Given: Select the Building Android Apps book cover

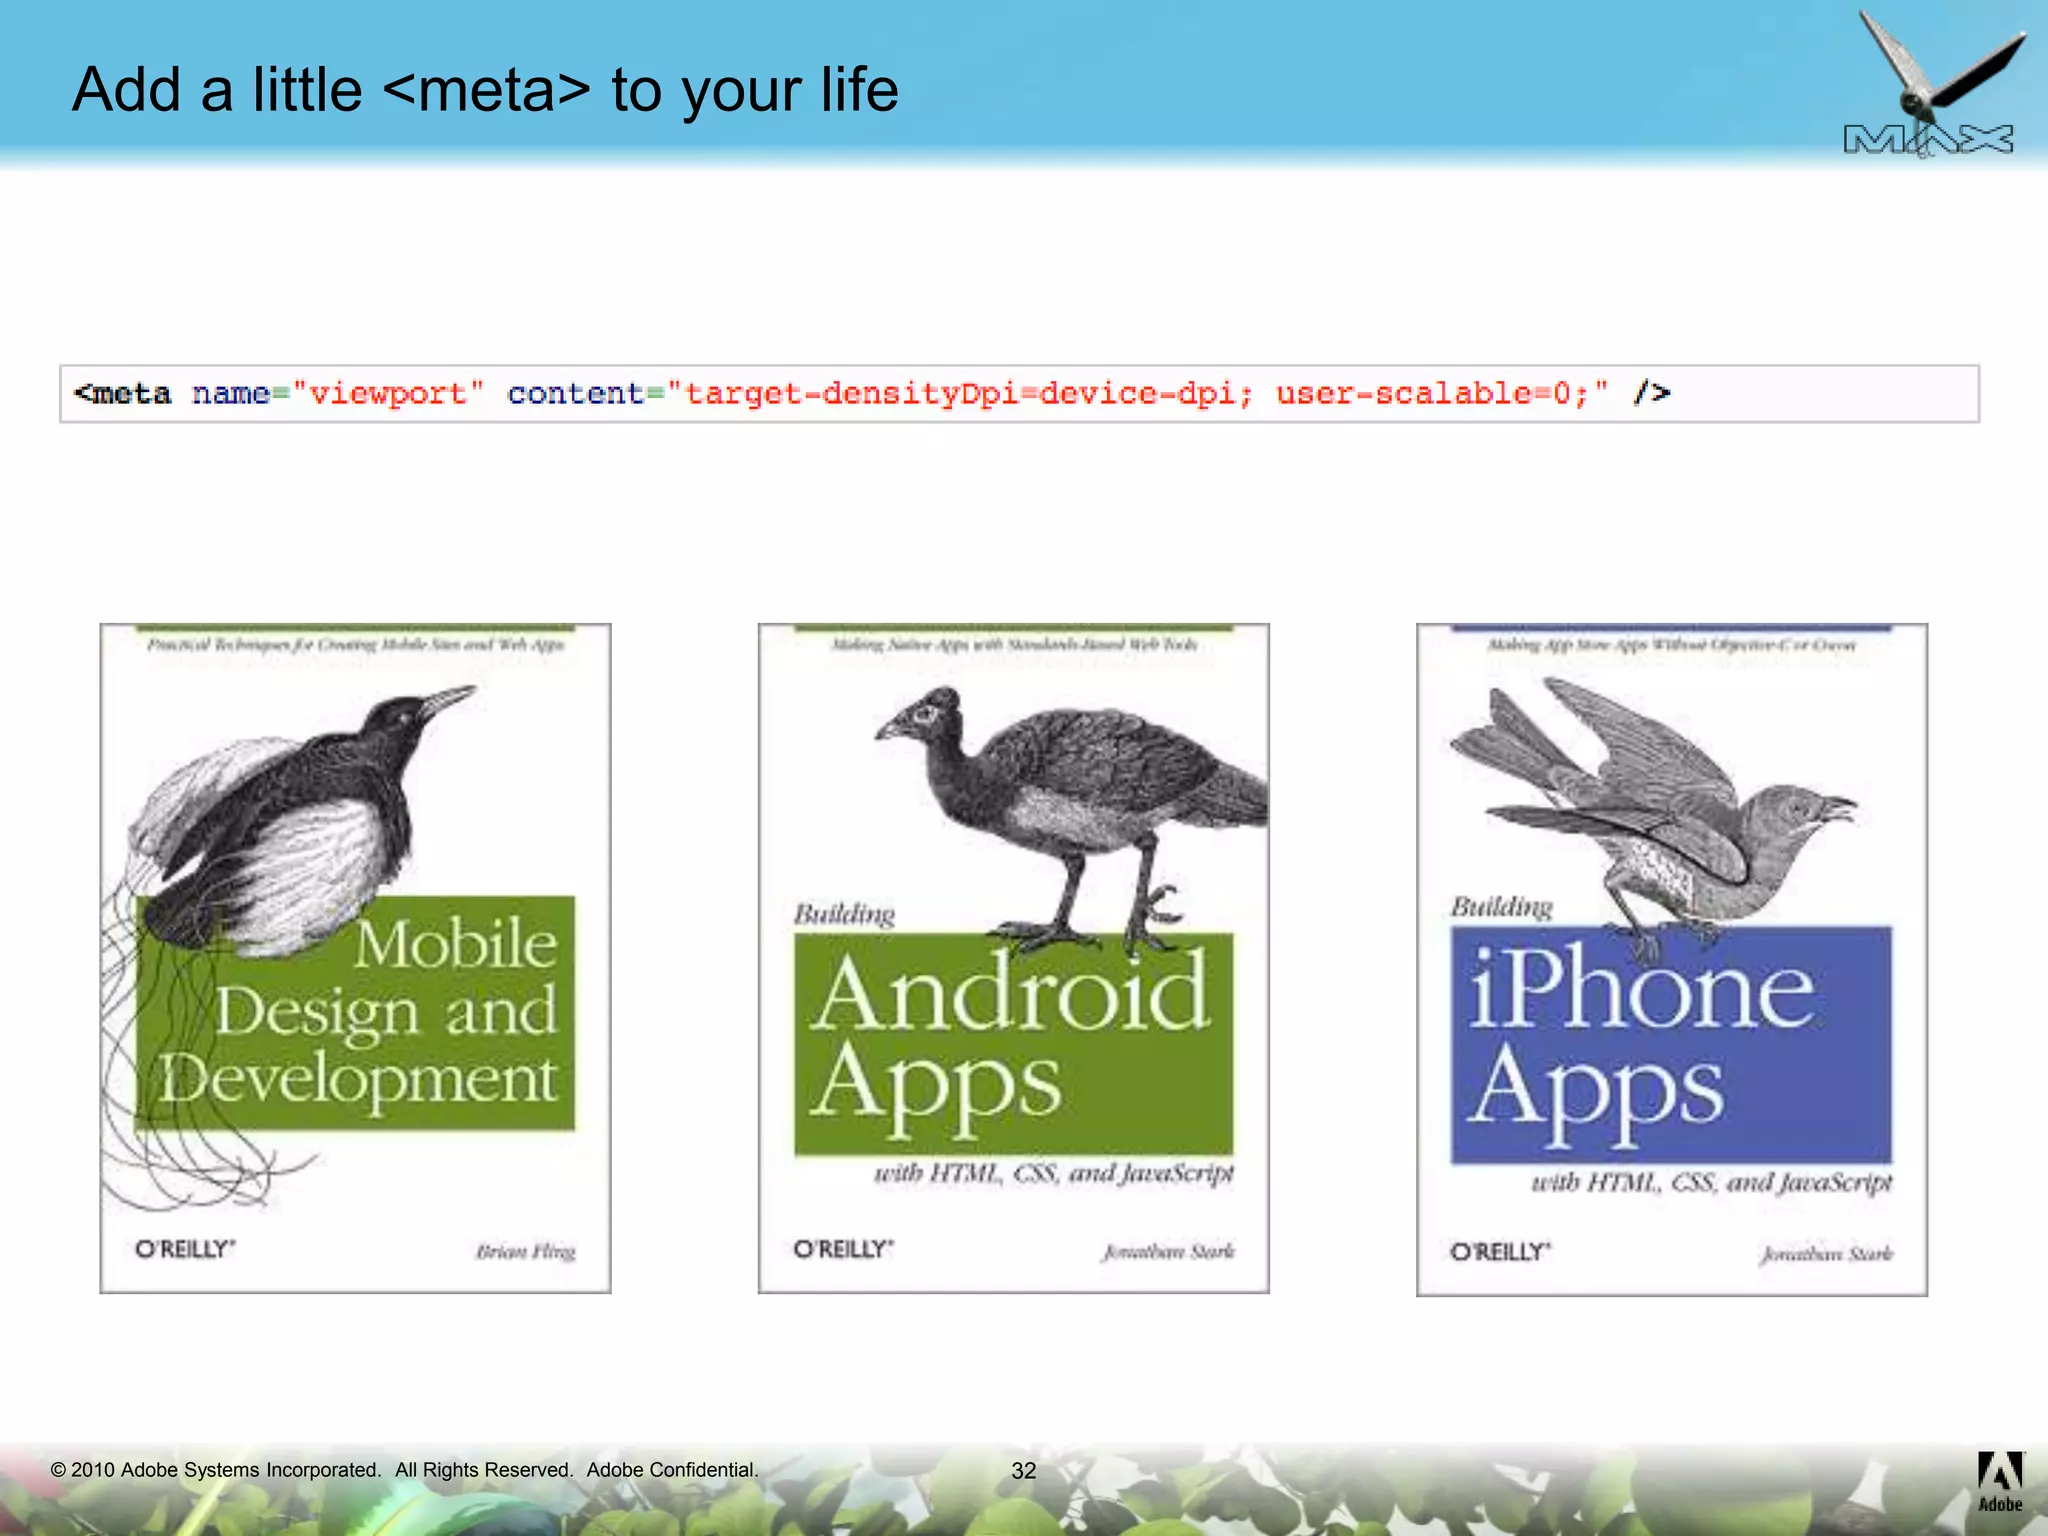Looking at the screenshot, I should [1013, 958].
